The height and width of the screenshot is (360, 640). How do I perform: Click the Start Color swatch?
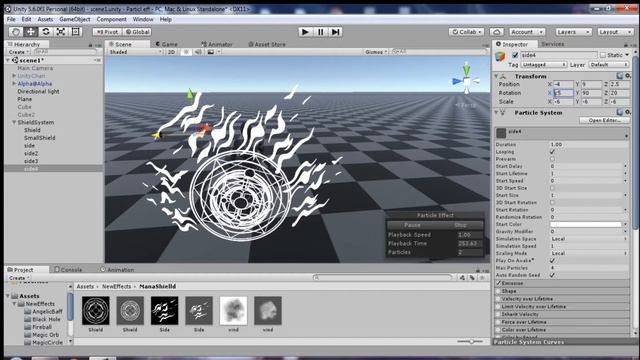[585, 224]
